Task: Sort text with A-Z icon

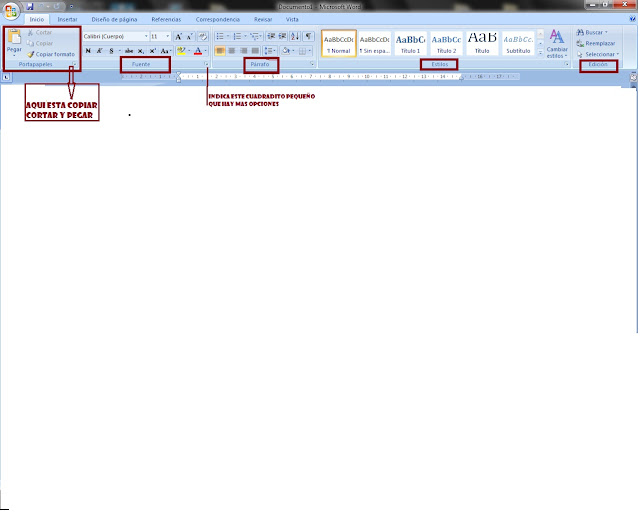Action: point(295,36)
